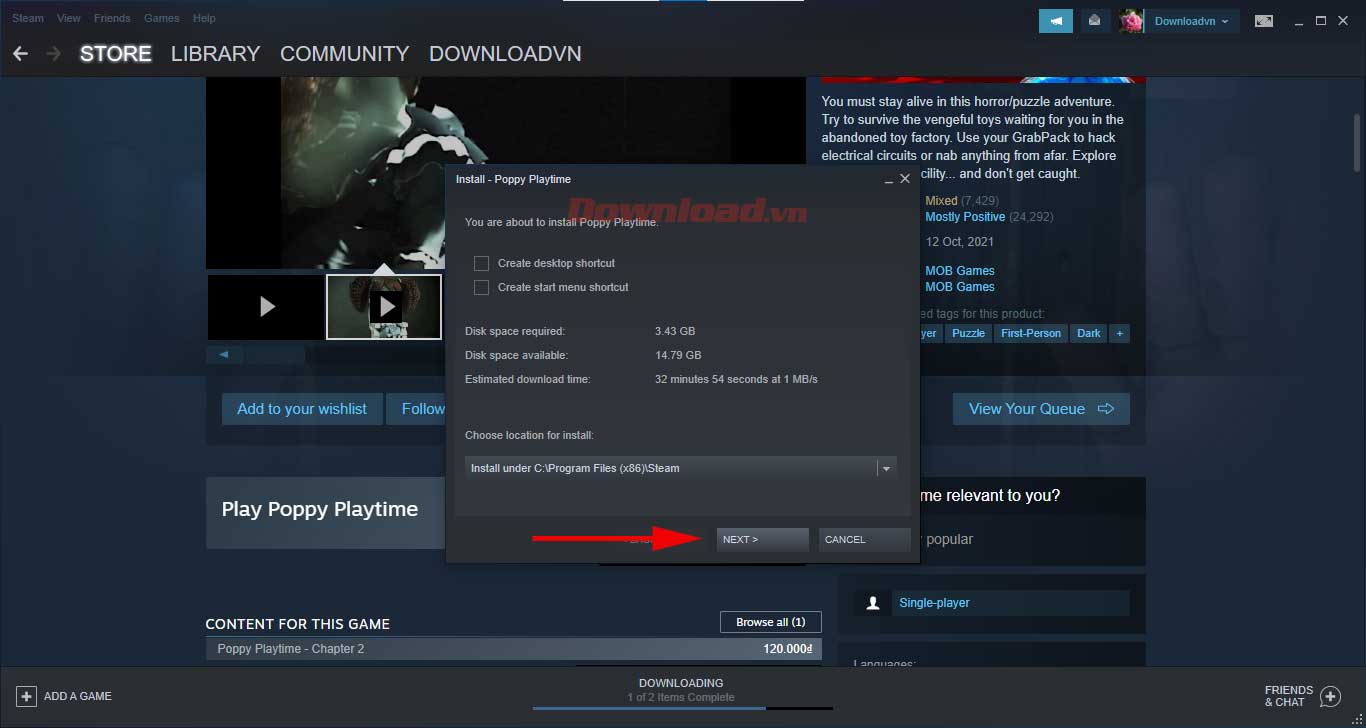Image resolution: width=1366 pixels, height=728 pixels.
Task: Click the rose profile avatar
Action: pos(1131,21)
